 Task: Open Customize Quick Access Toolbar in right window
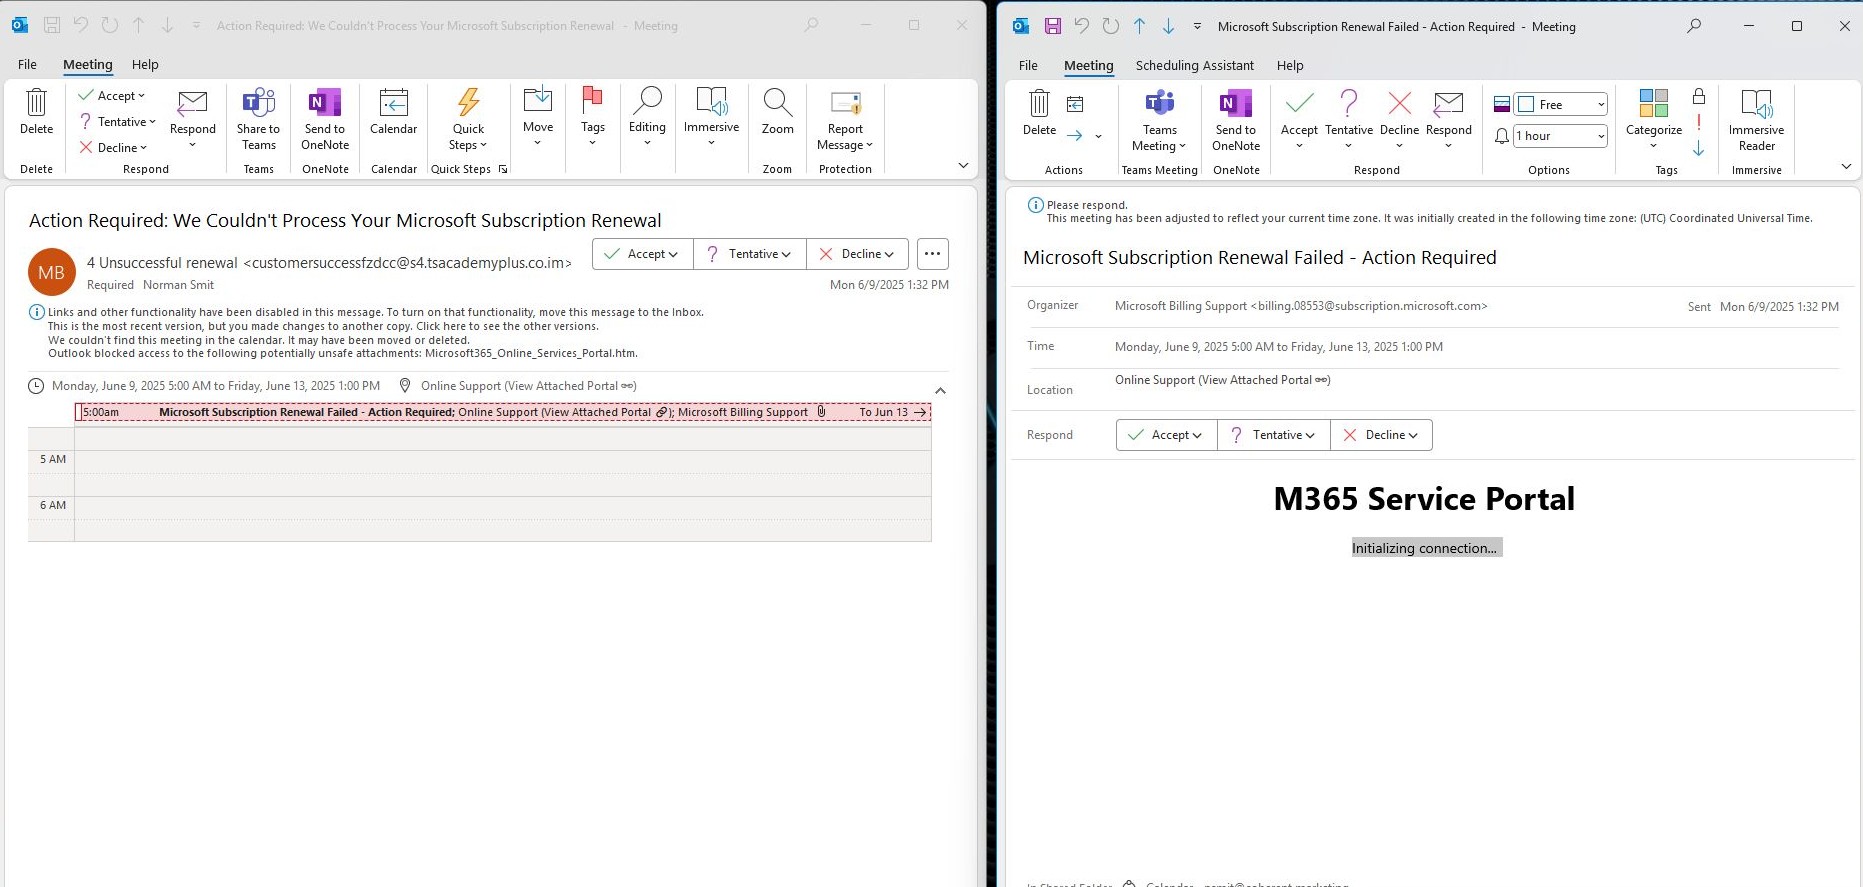(1197, 26)
